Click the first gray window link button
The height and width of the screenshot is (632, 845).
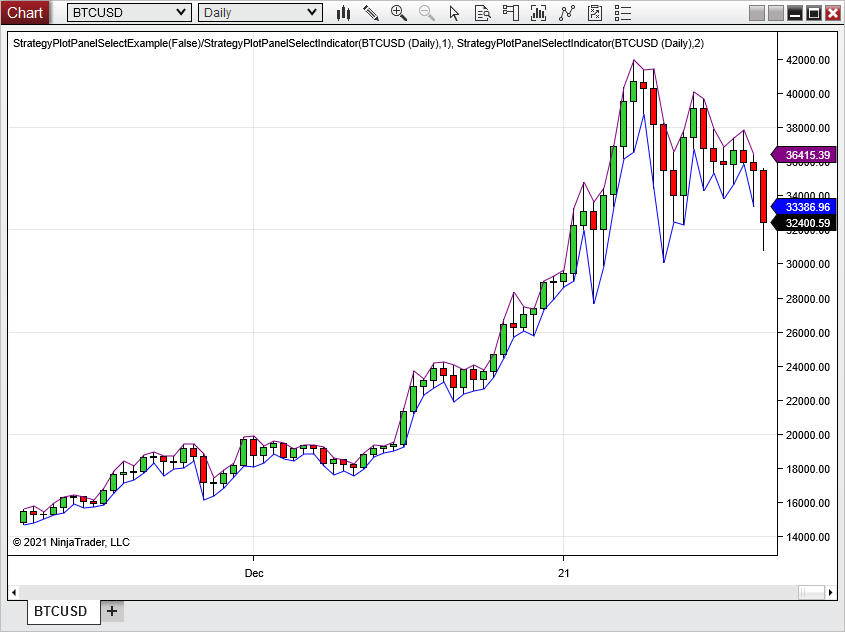coord(757,13)
